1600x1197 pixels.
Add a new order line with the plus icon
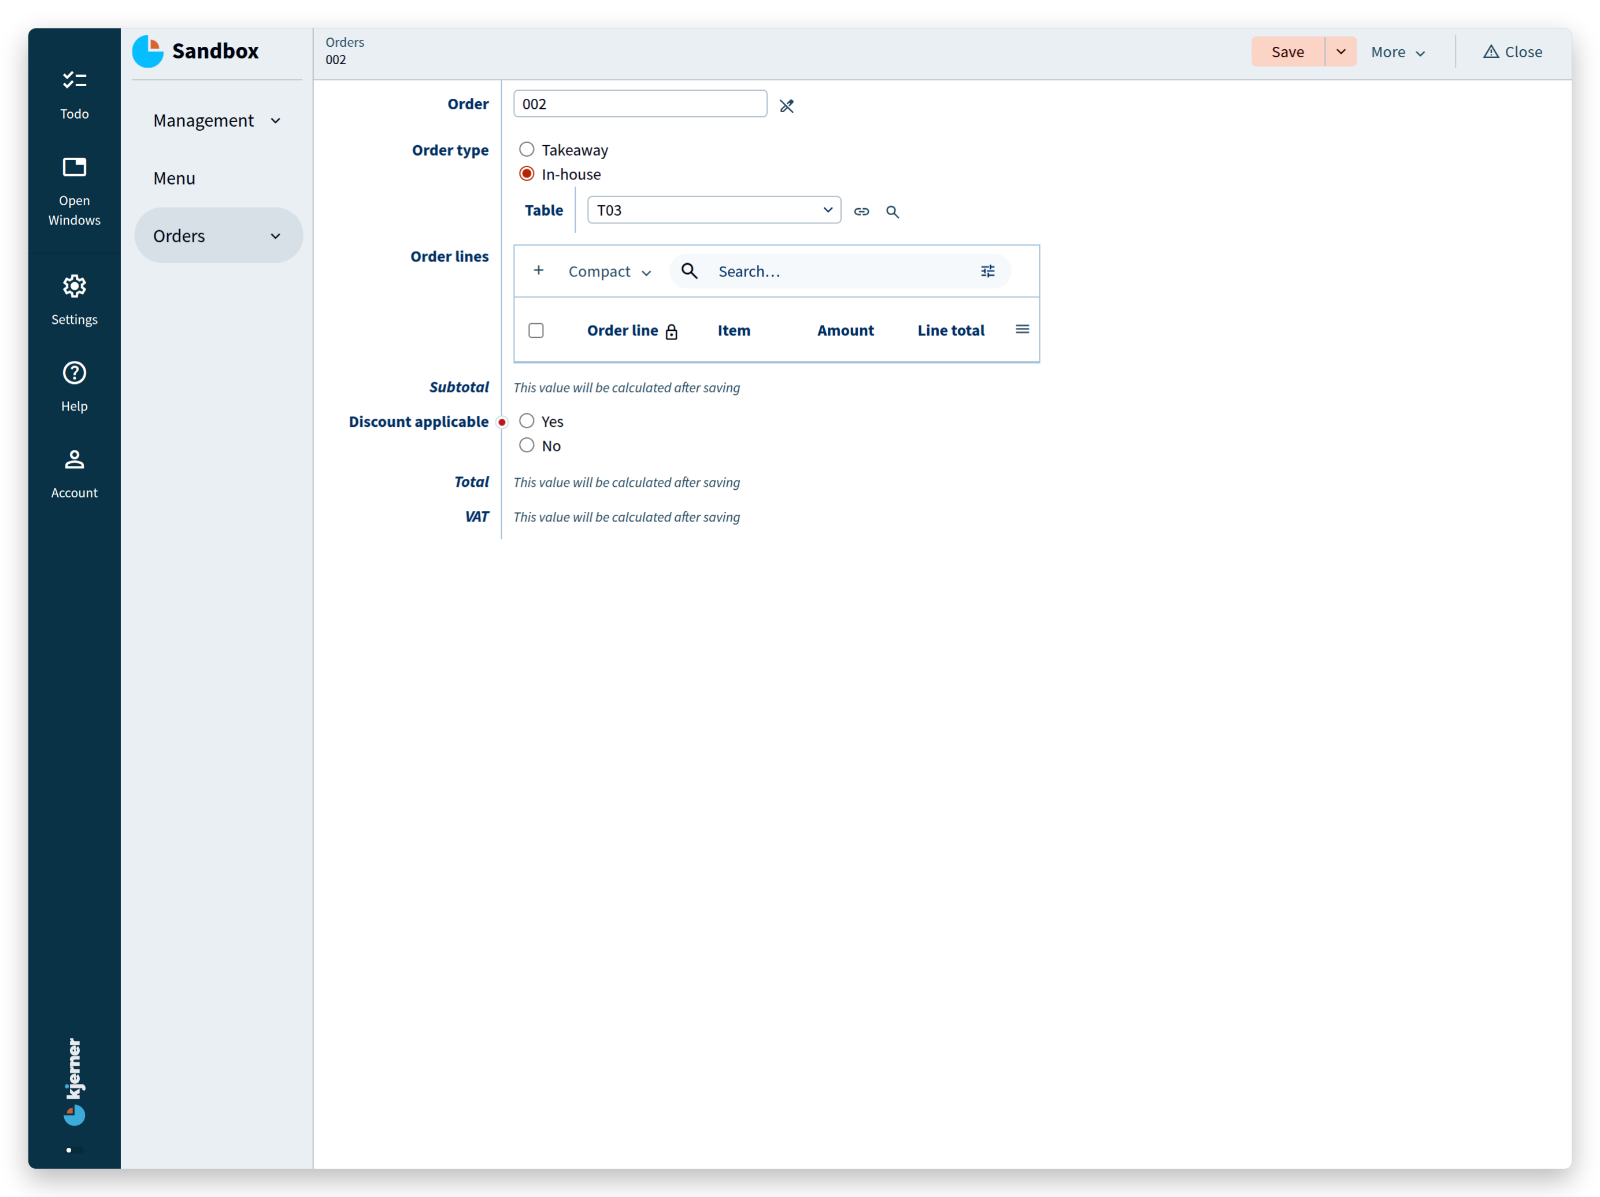pyautogui.click(x=538, y=271)
